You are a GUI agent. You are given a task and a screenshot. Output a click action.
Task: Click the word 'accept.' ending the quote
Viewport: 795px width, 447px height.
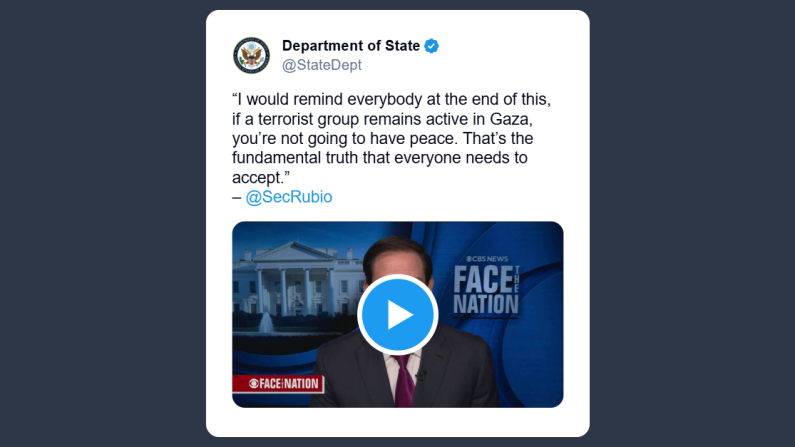click(x=257, y=178)
